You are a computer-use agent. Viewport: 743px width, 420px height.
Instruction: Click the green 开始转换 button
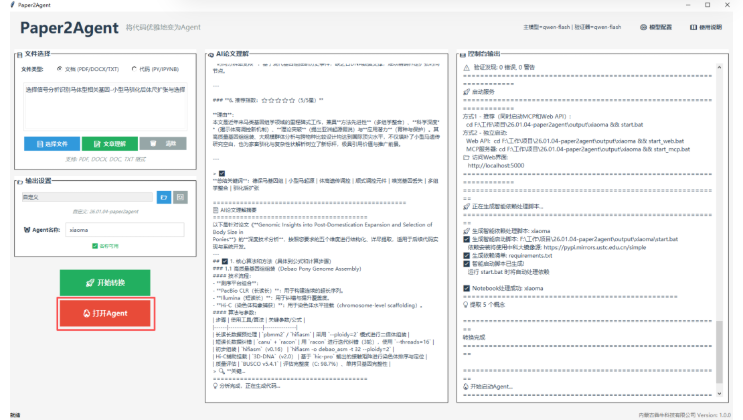(x=106, y=283)
